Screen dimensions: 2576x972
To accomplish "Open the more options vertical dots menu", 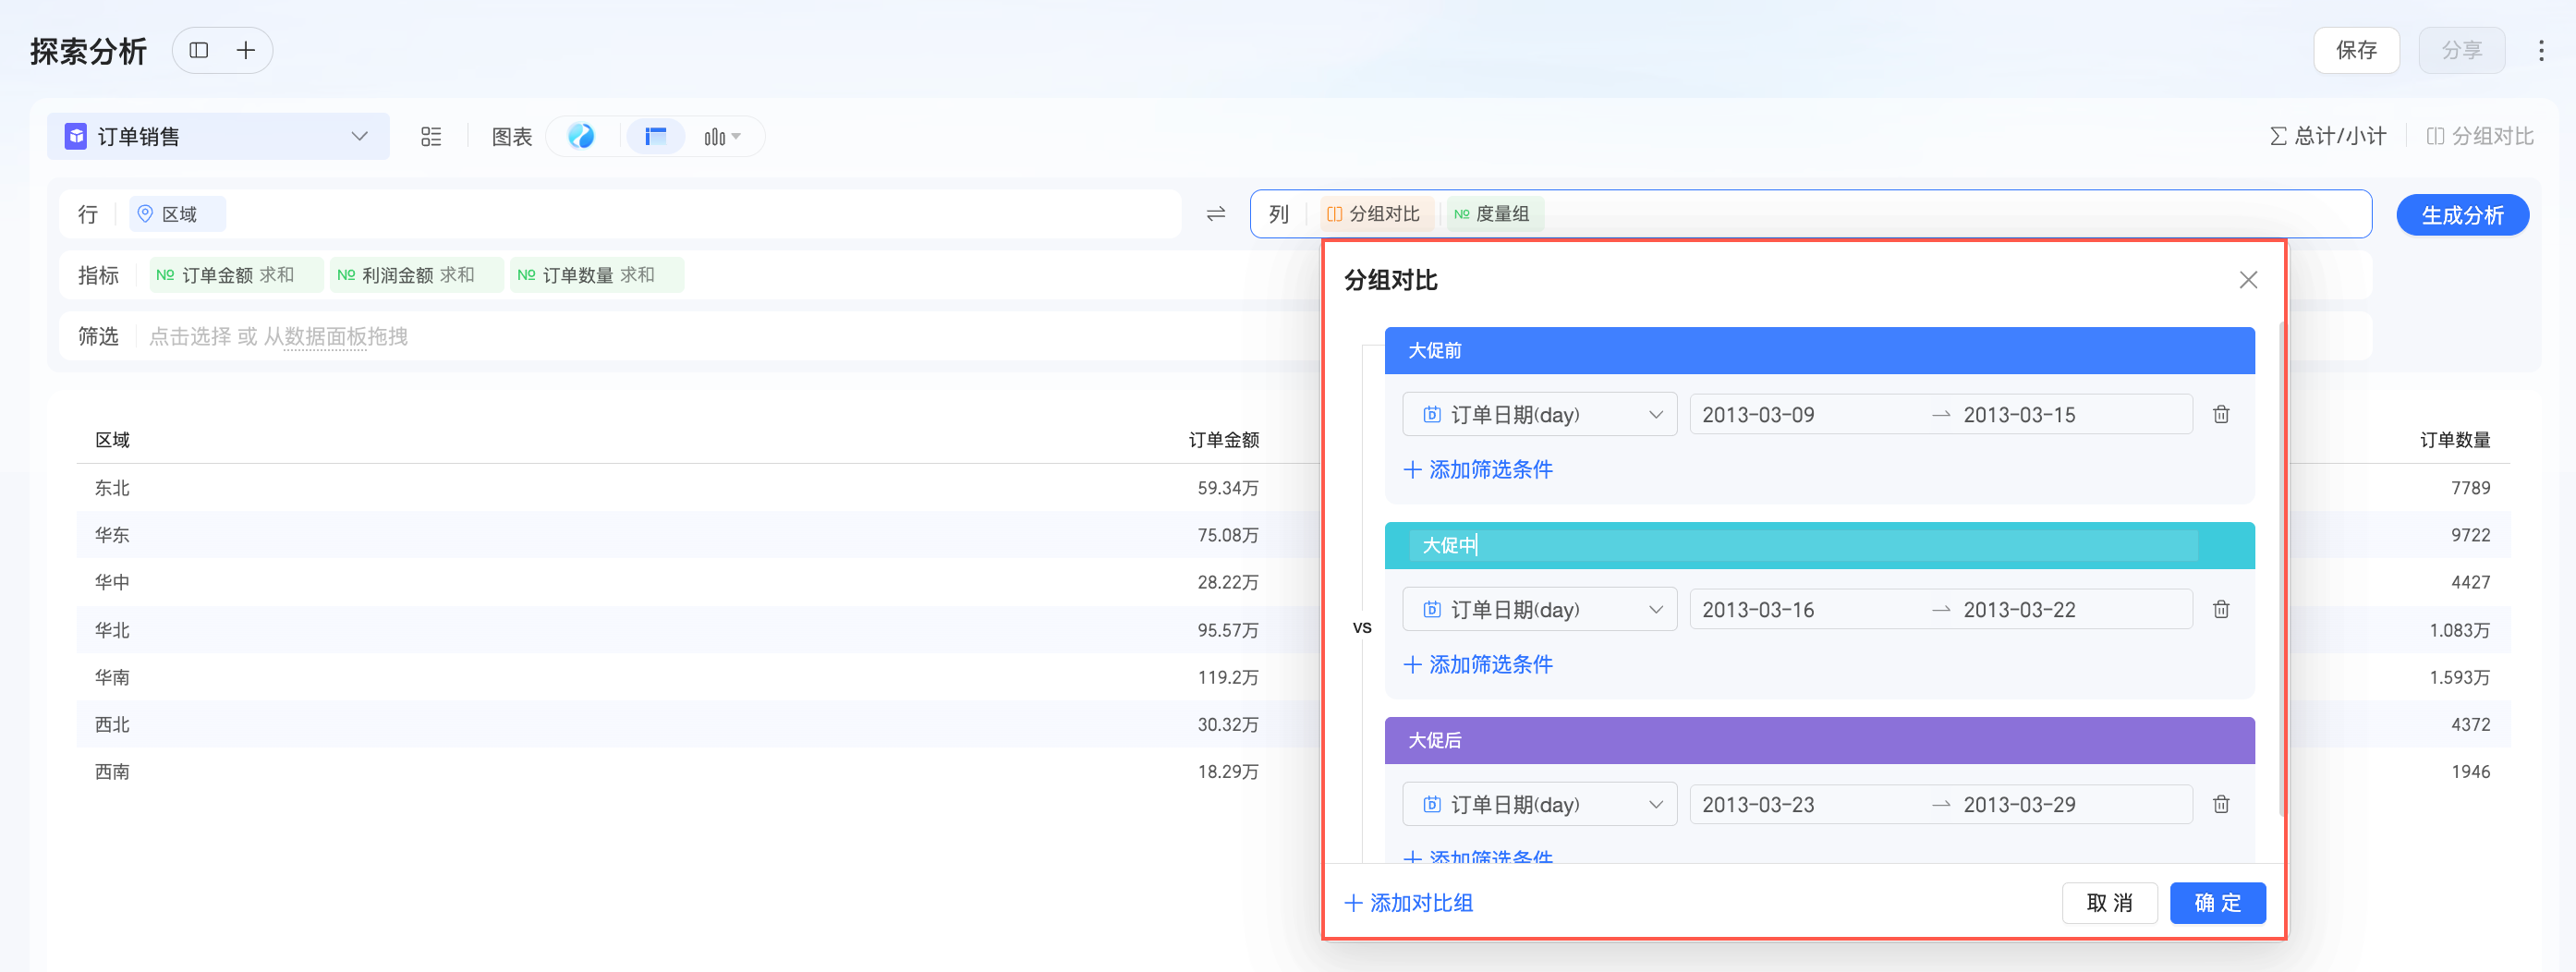I will [x=2541, y=50].
